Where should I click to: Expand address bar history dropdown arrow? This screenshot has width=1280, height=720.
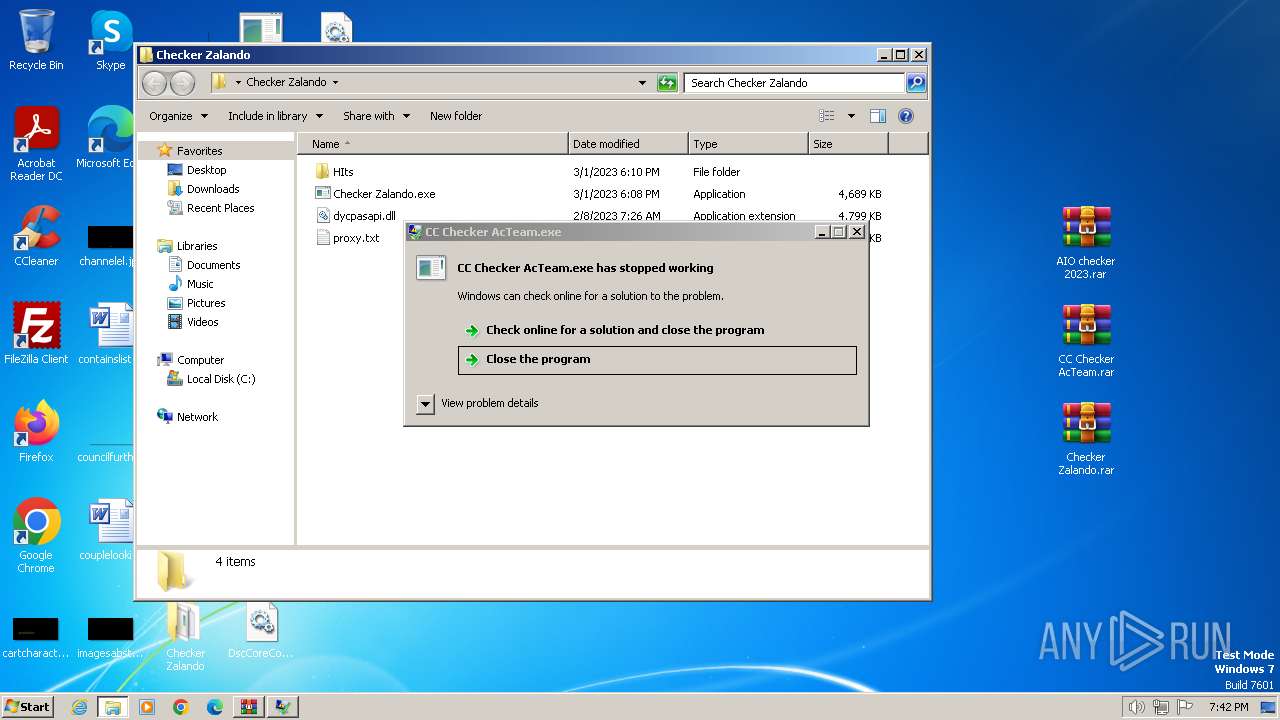[642, 83]
